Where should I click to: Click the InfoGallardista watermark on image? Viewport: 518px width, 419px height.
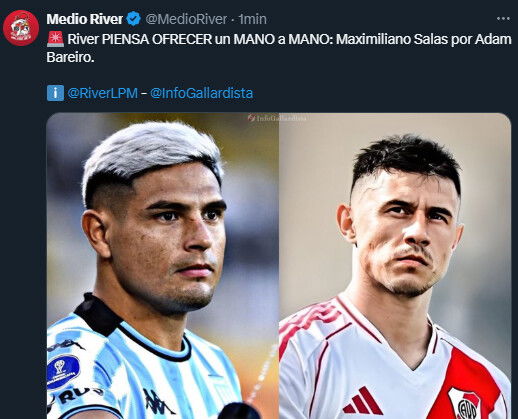click(277, 118)
